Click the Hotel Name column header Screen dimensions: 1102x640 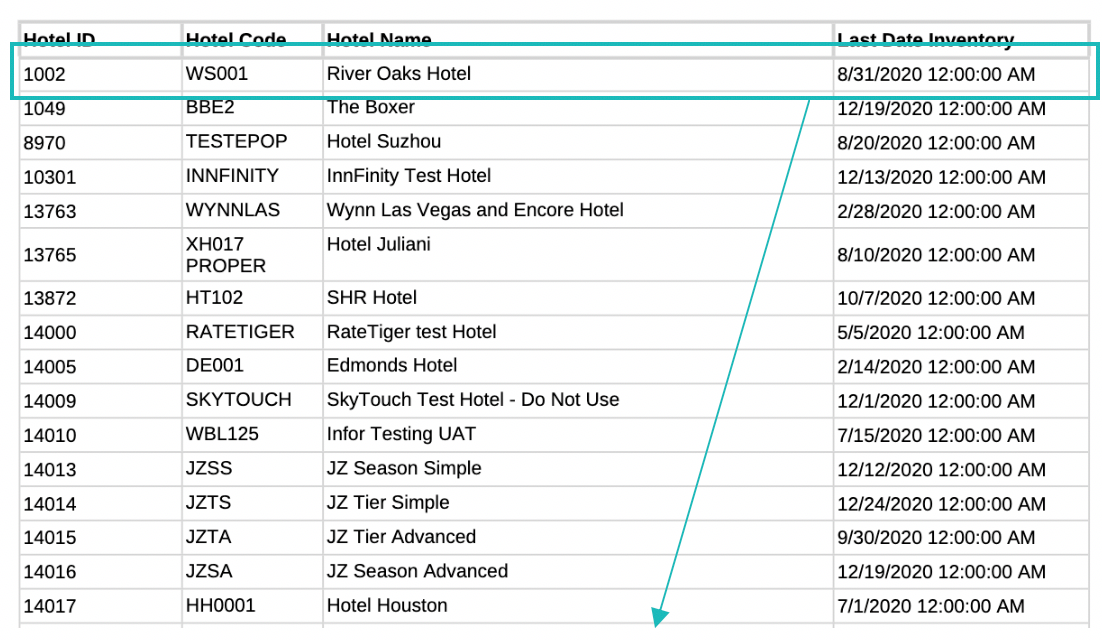point(379,40)
